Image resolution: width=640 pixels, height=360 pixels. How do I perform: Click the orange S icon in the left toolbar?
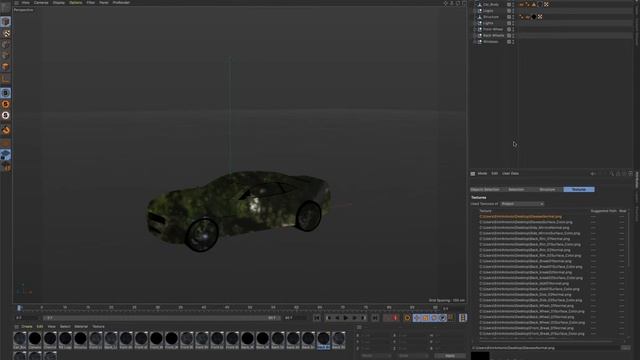pyautogui.click(x=6, y=104)
